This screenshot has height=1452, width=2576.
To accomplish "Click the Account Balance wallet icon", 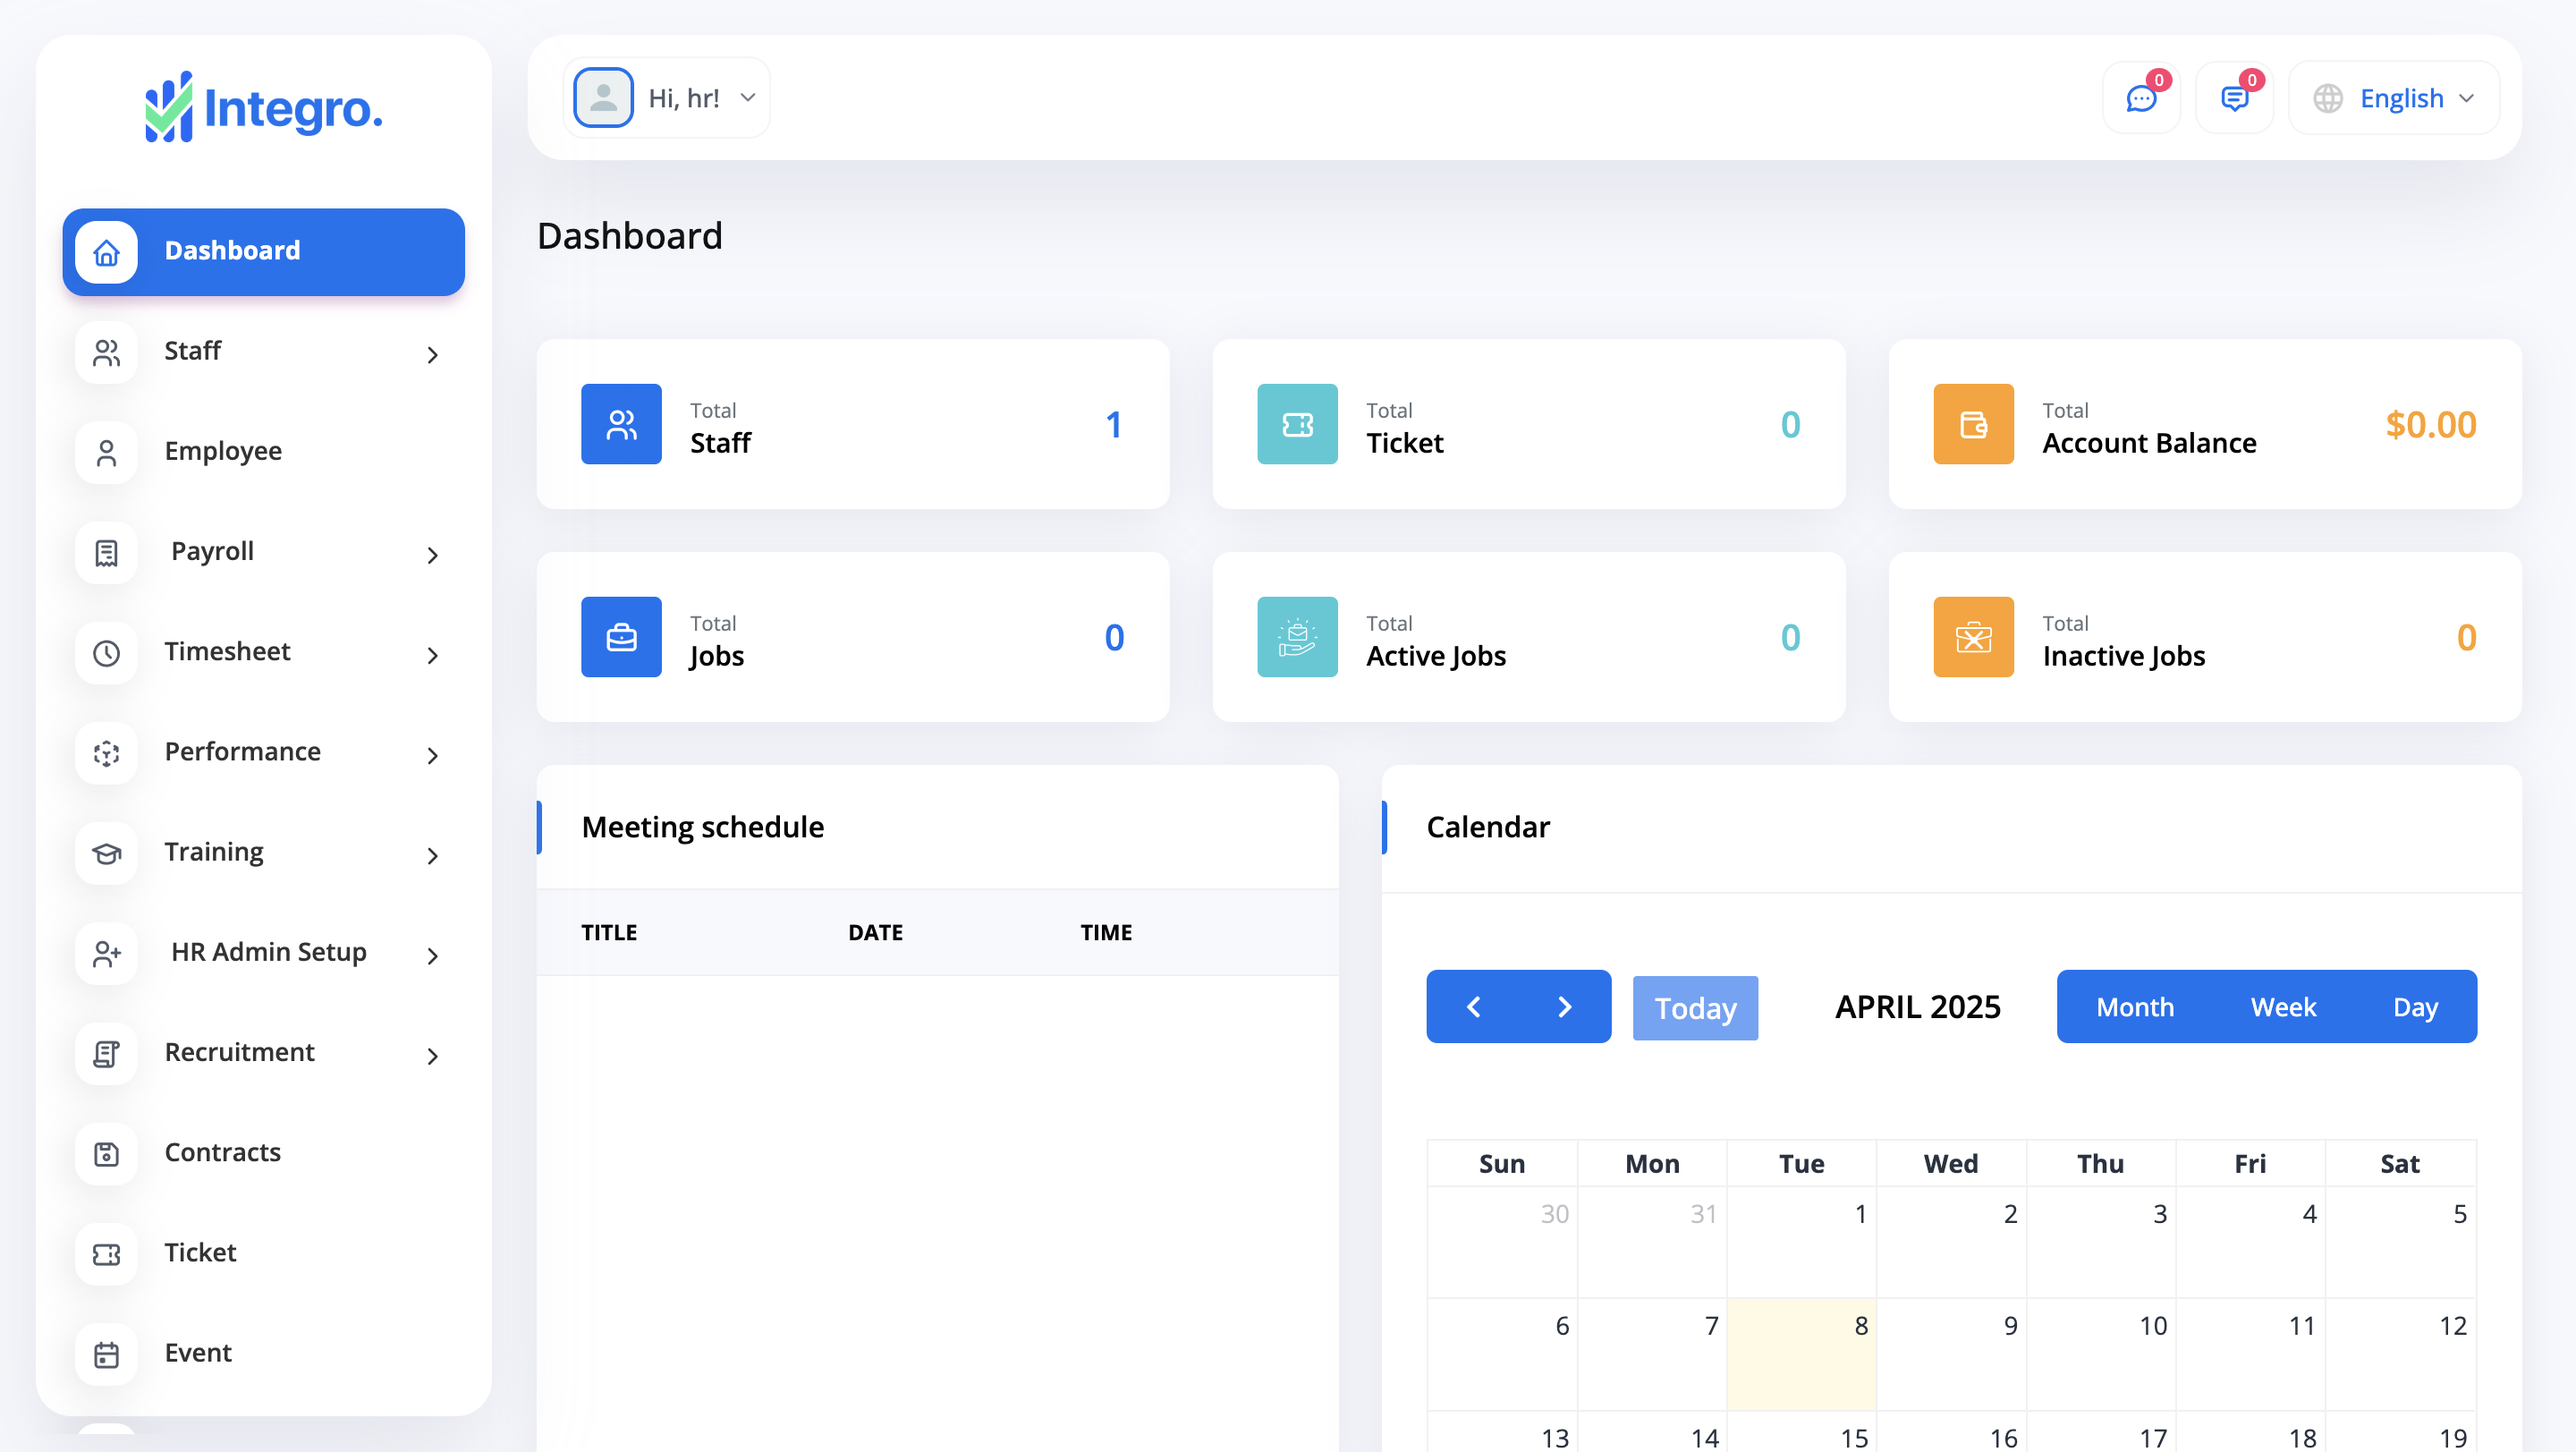I will coord(1973,424).
